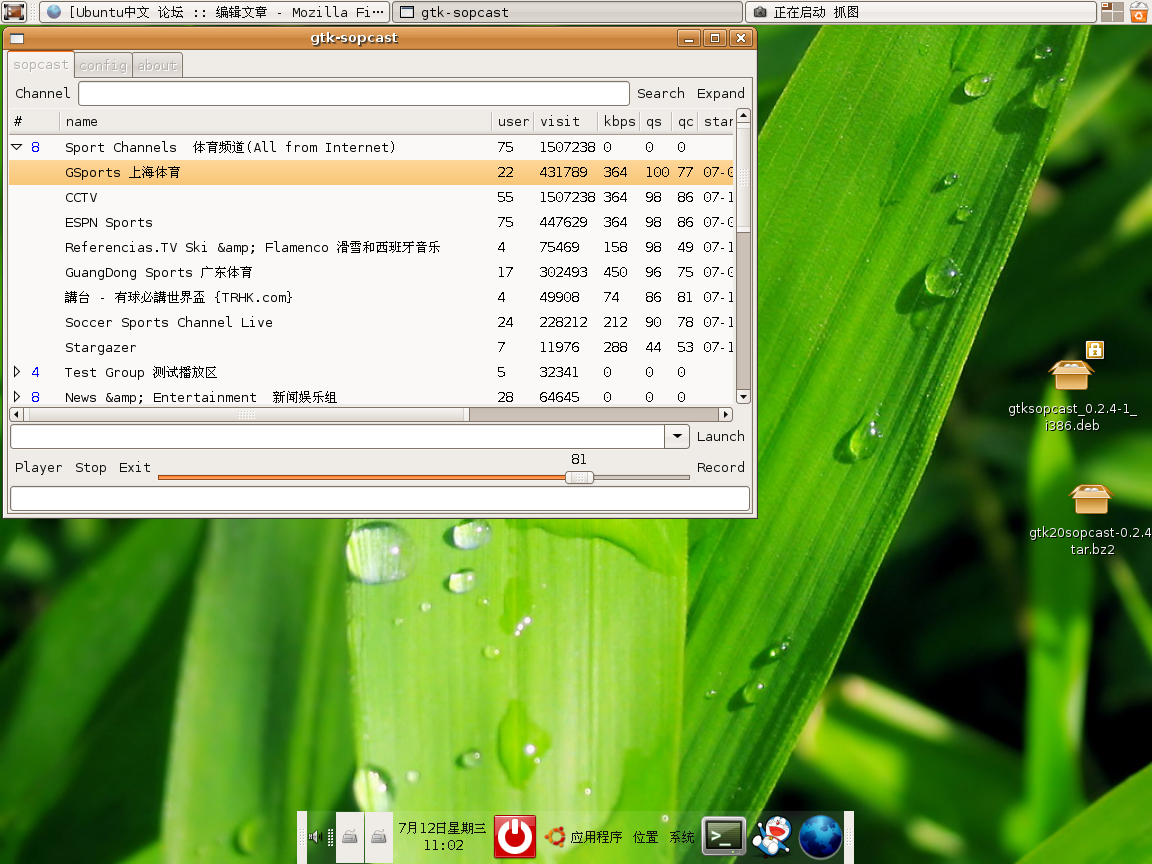Open the globe web browser launcher

(820, 836)
